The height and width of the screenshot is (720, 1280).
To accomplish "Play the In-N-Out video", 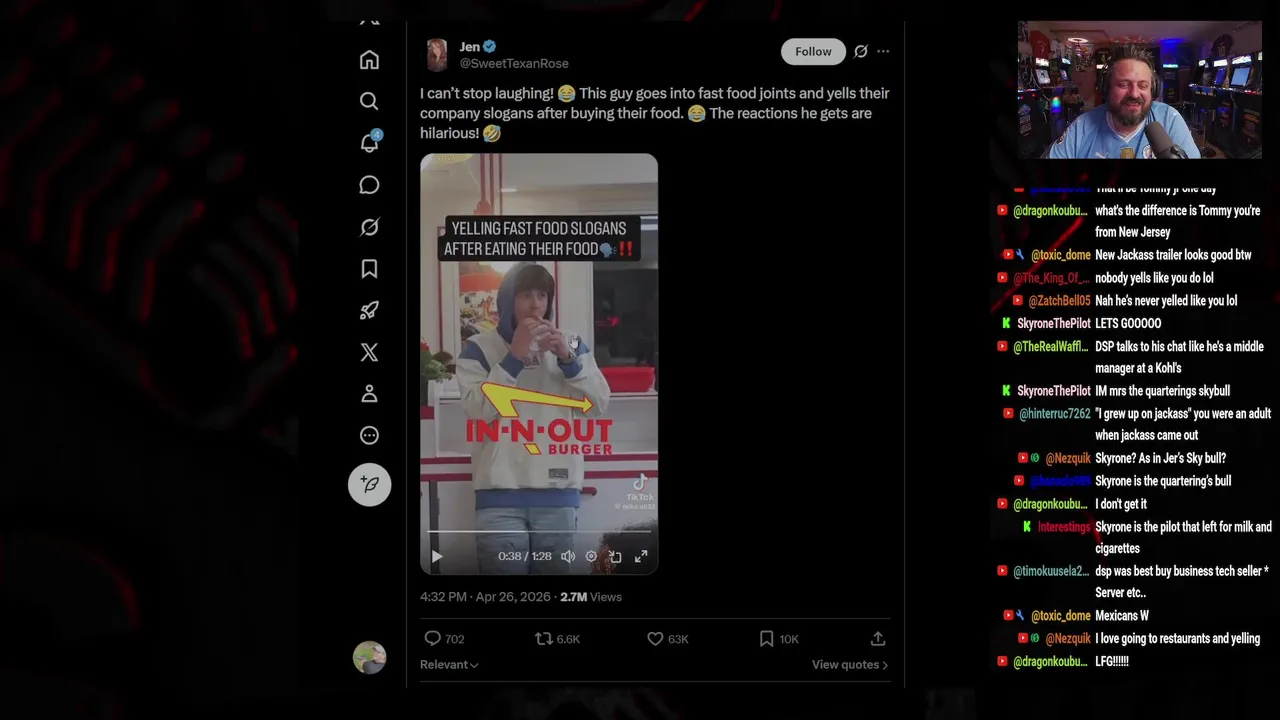I will (x=437, y=556).
